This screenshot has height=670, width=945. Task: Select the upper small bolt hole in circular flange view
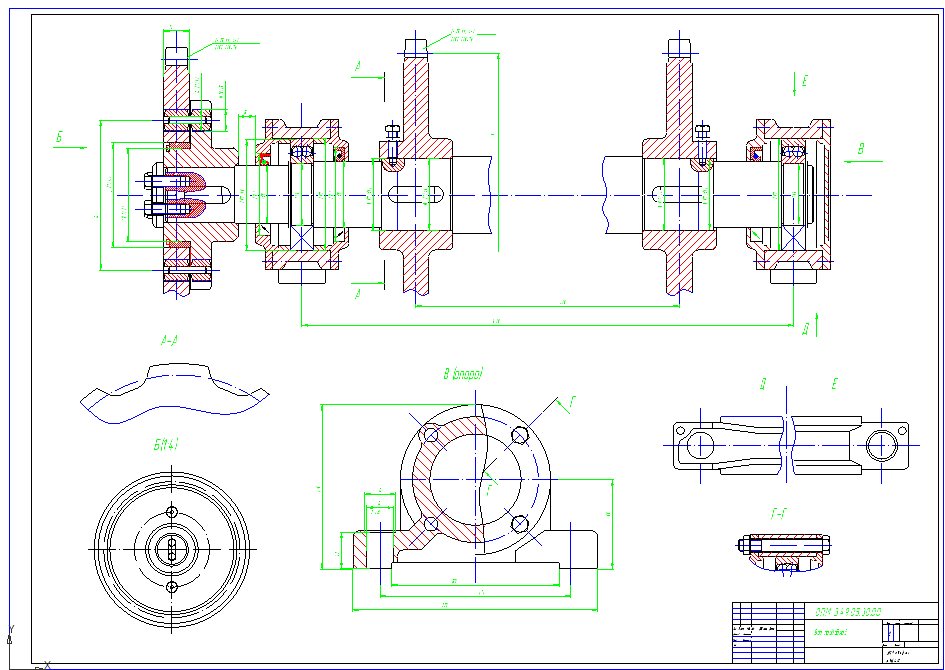(x=172, y=512)
